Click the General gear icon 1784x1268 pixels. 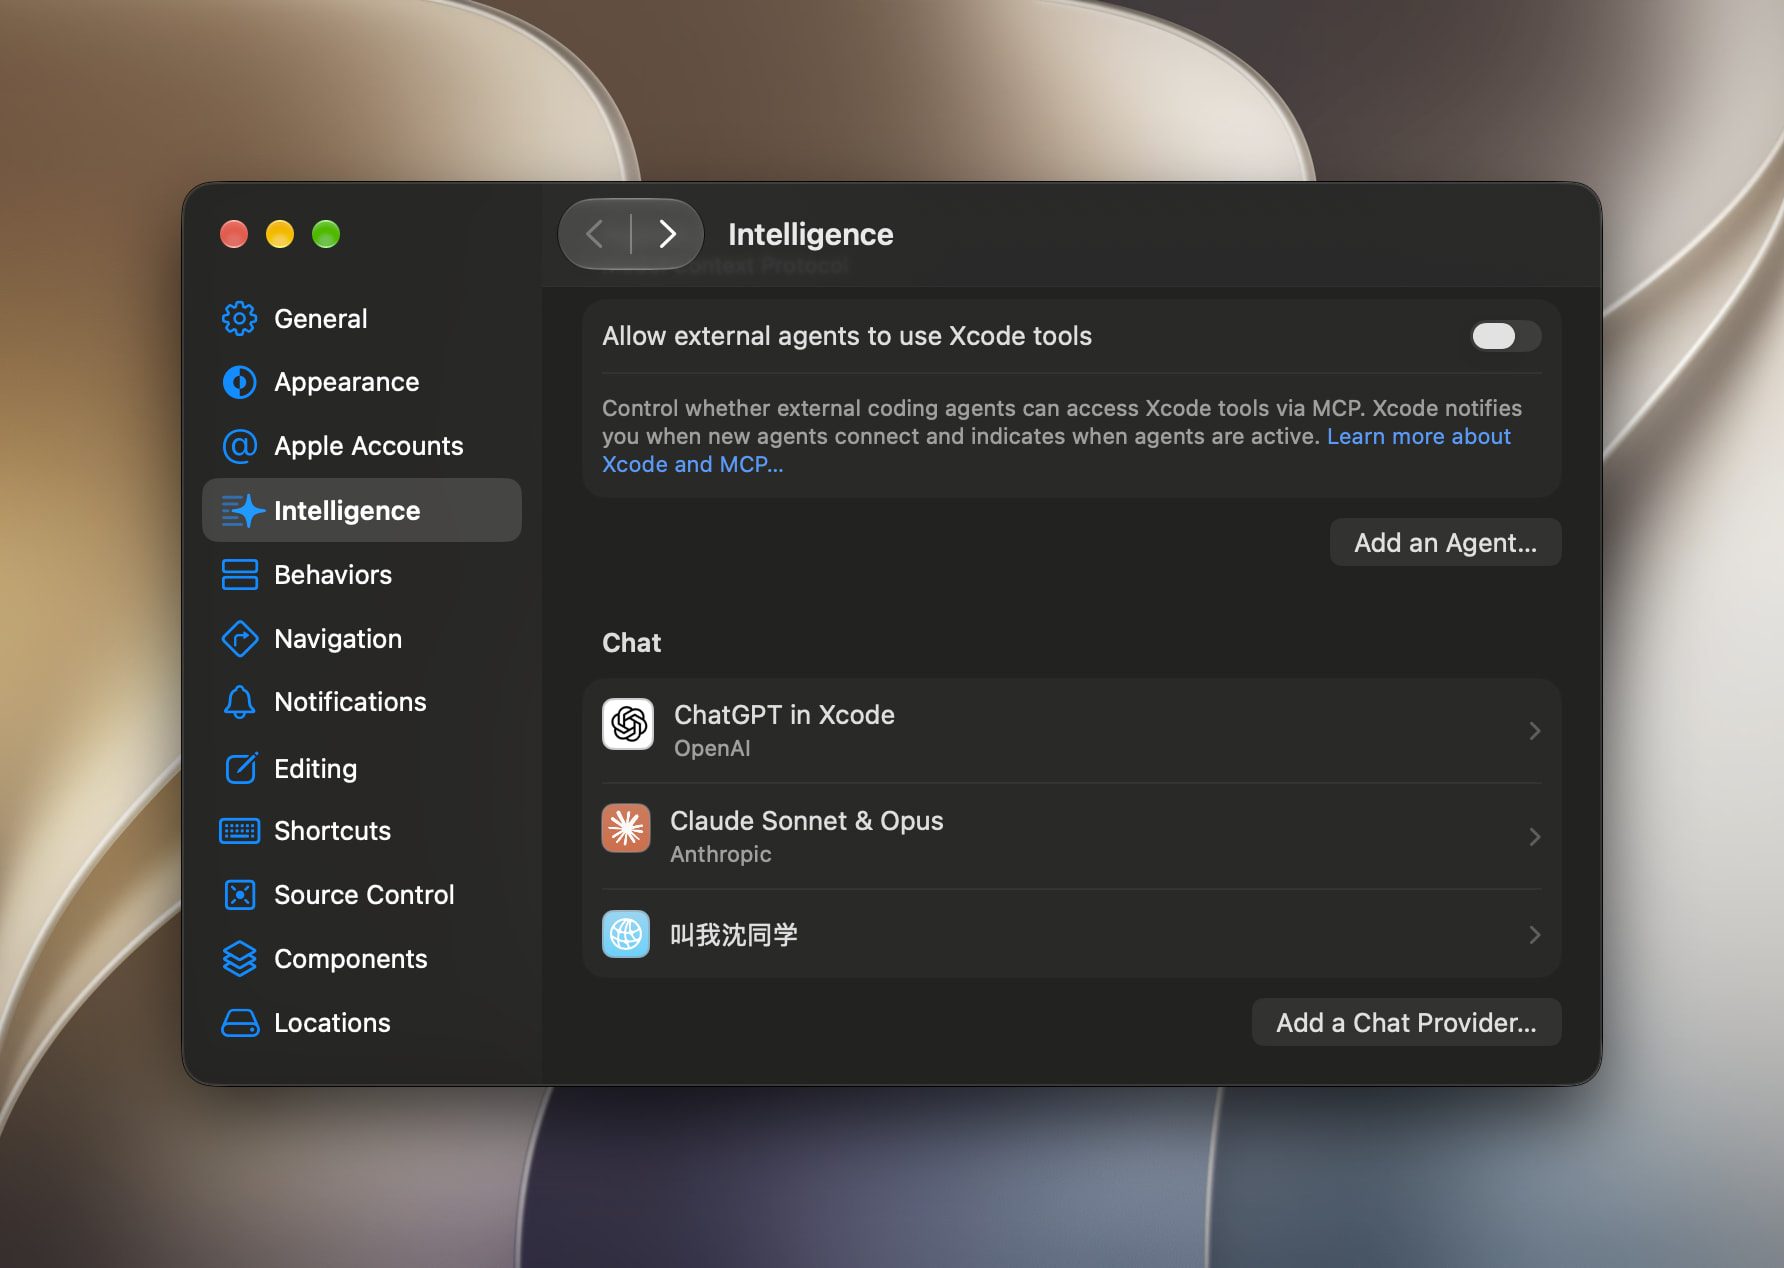239,318
